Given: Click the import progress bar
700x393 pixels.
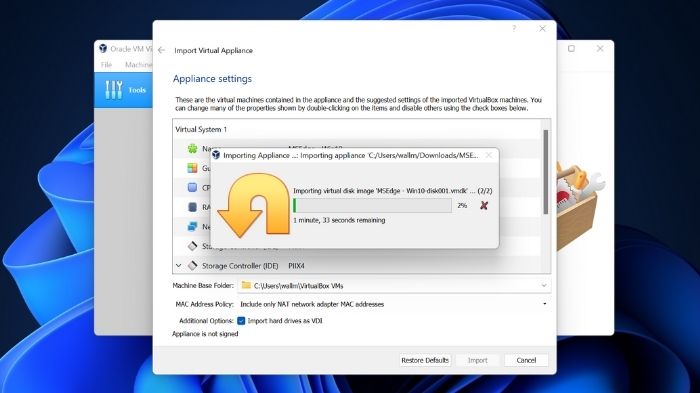Looking at the screenshot, I should coord(372,205).
